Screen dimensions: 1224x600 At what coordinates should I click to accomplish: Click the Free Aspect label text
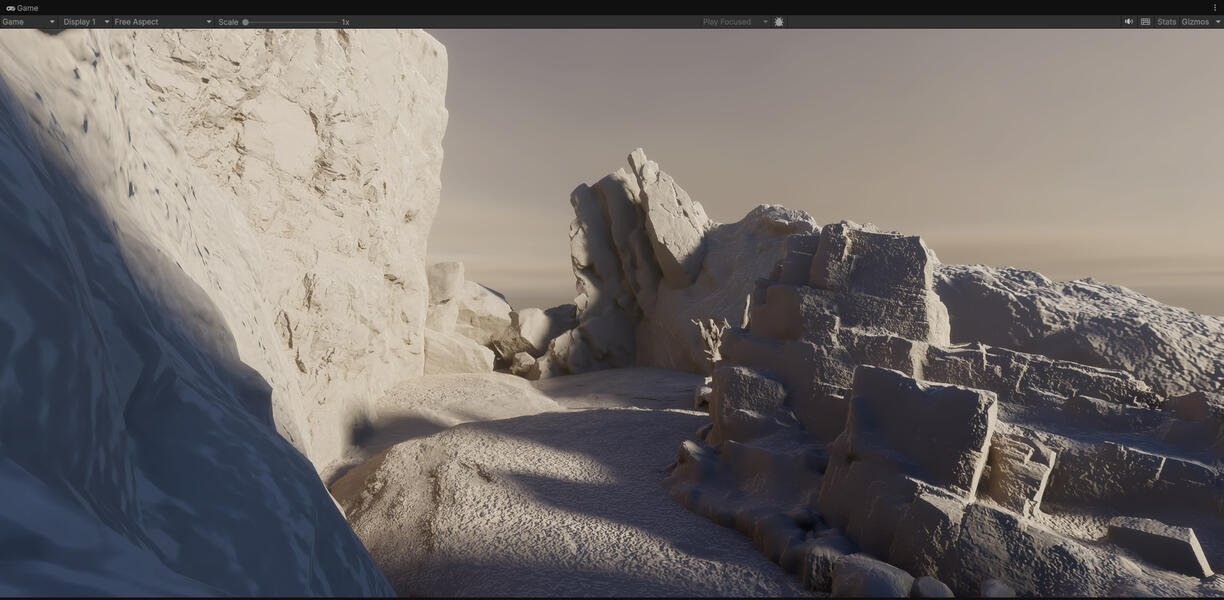(x=138, y=21)
